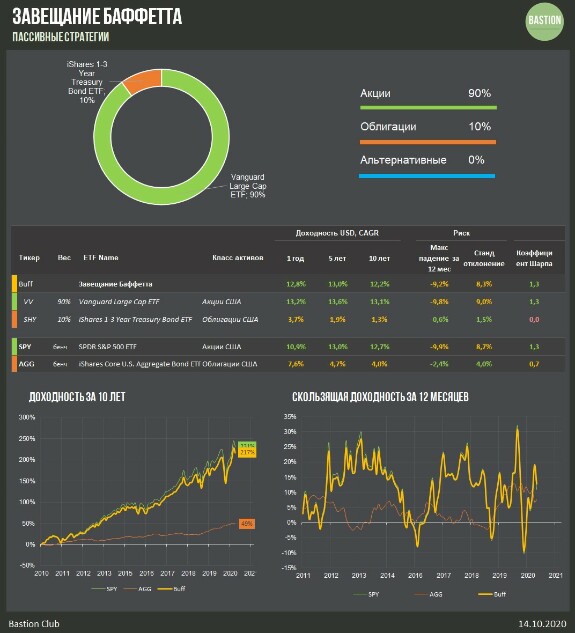Click the 'SPDR S&P 500 ETF' name
Image resolution: width=575 pixels, height=633 pixels.
pyautogui.click(x=108, y=347)
